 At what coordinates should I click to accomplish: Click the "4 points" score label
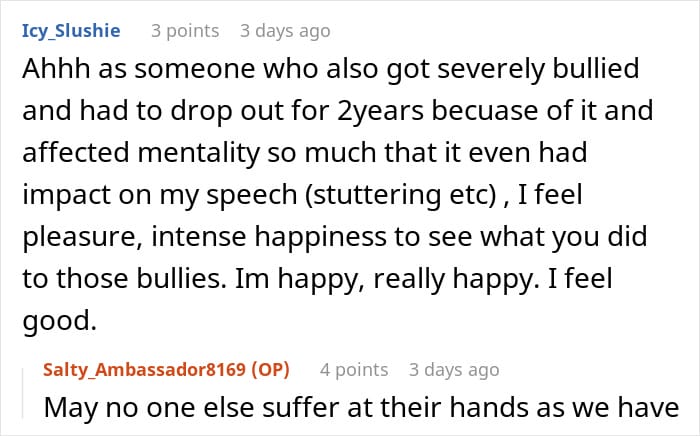pos(354,370)
